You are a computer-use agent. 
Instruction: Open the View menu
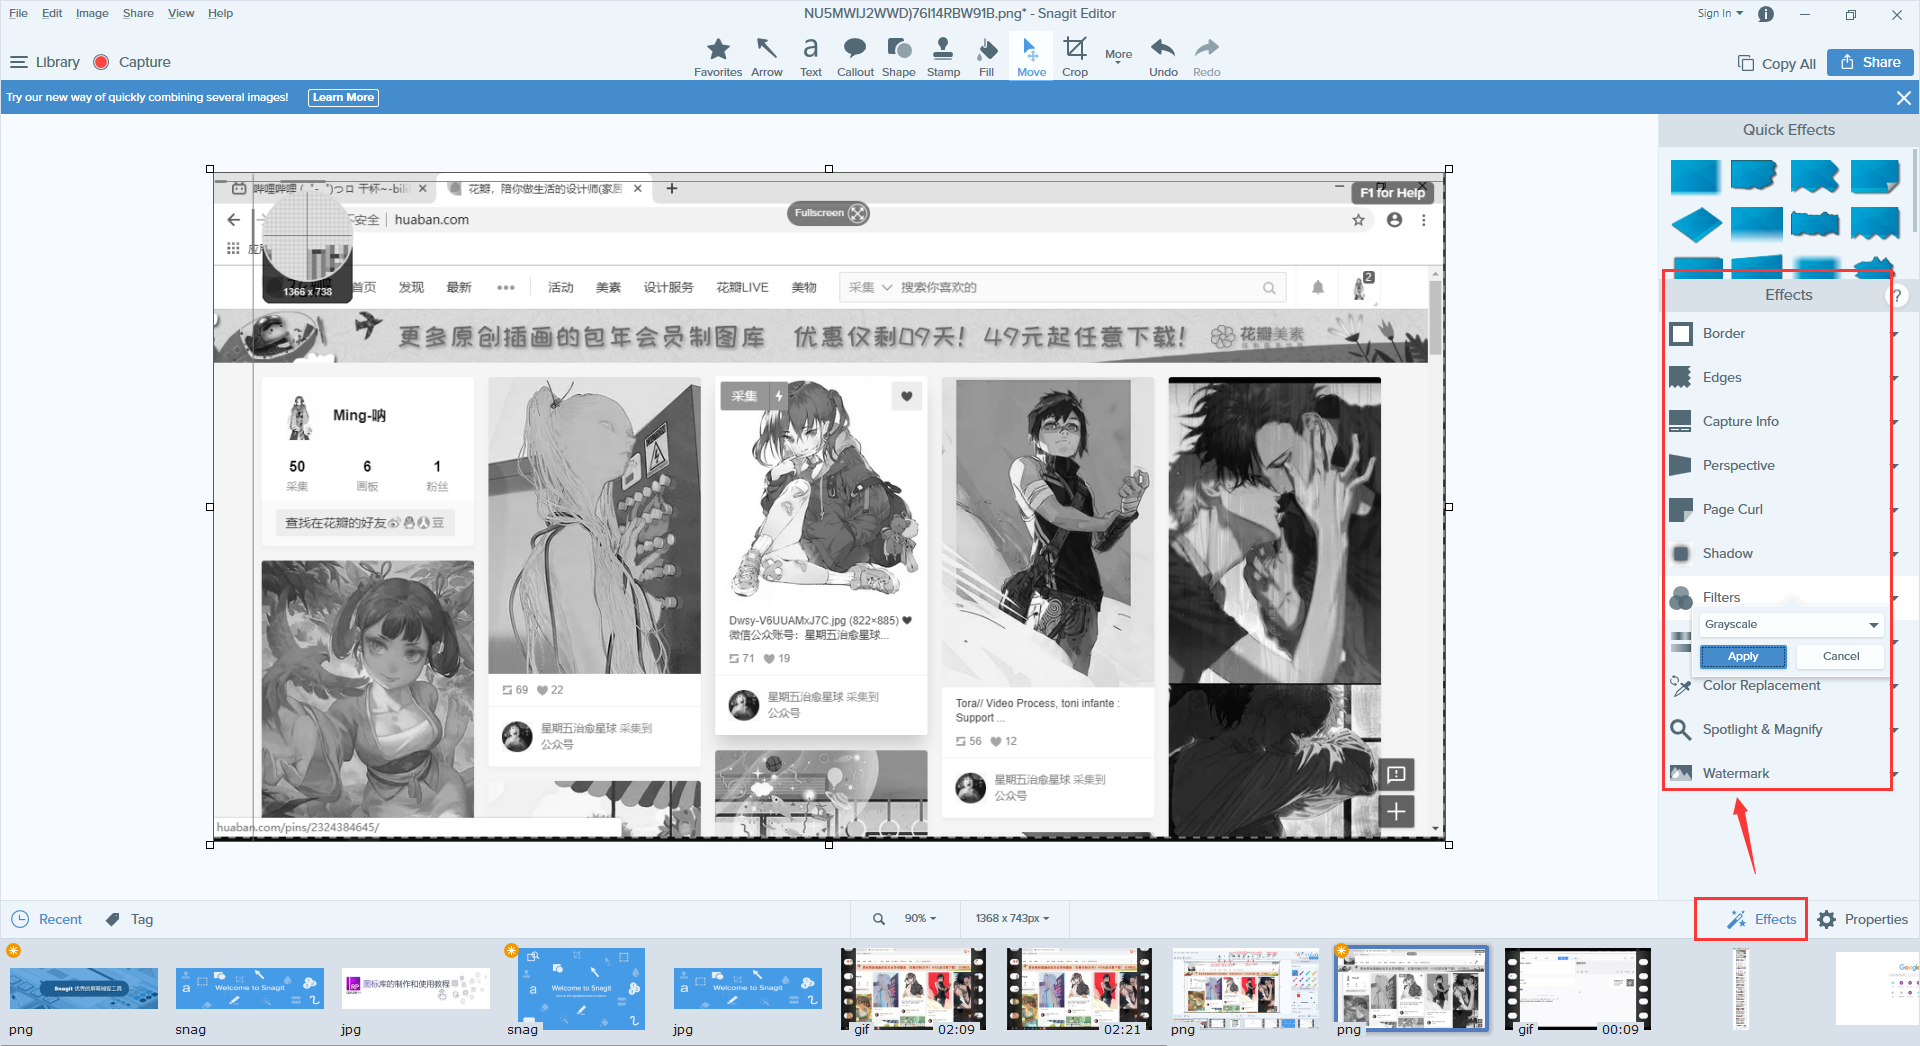tap(181, 13)
